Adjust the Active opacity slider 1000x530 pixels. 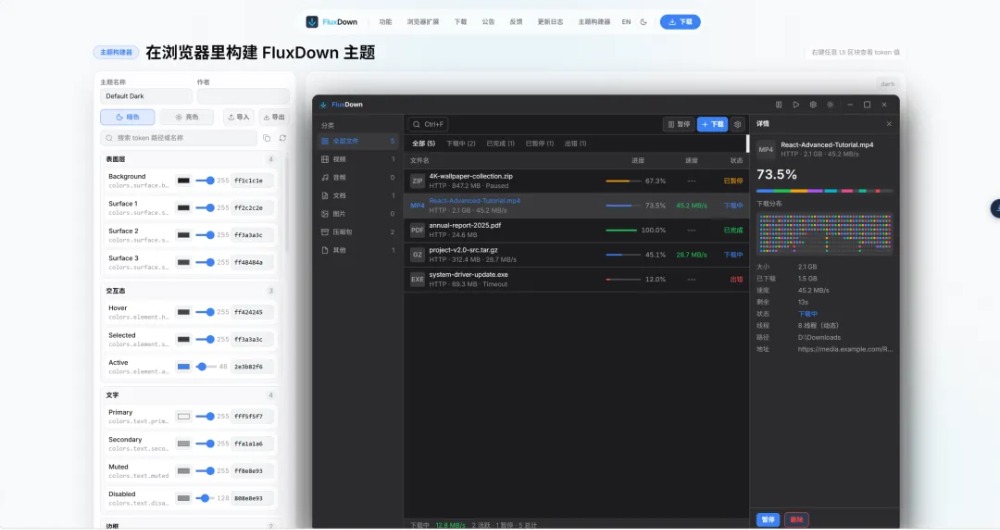pos(202,367)
